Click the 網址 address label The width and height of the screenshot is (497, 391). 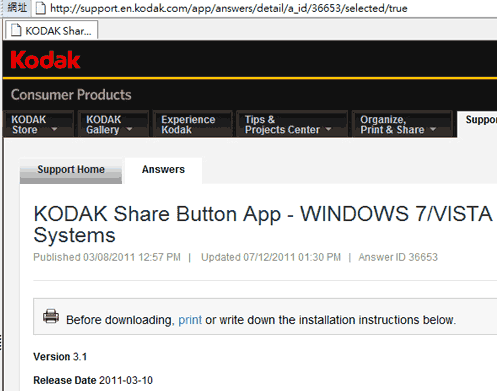click(x=17, y=7)
